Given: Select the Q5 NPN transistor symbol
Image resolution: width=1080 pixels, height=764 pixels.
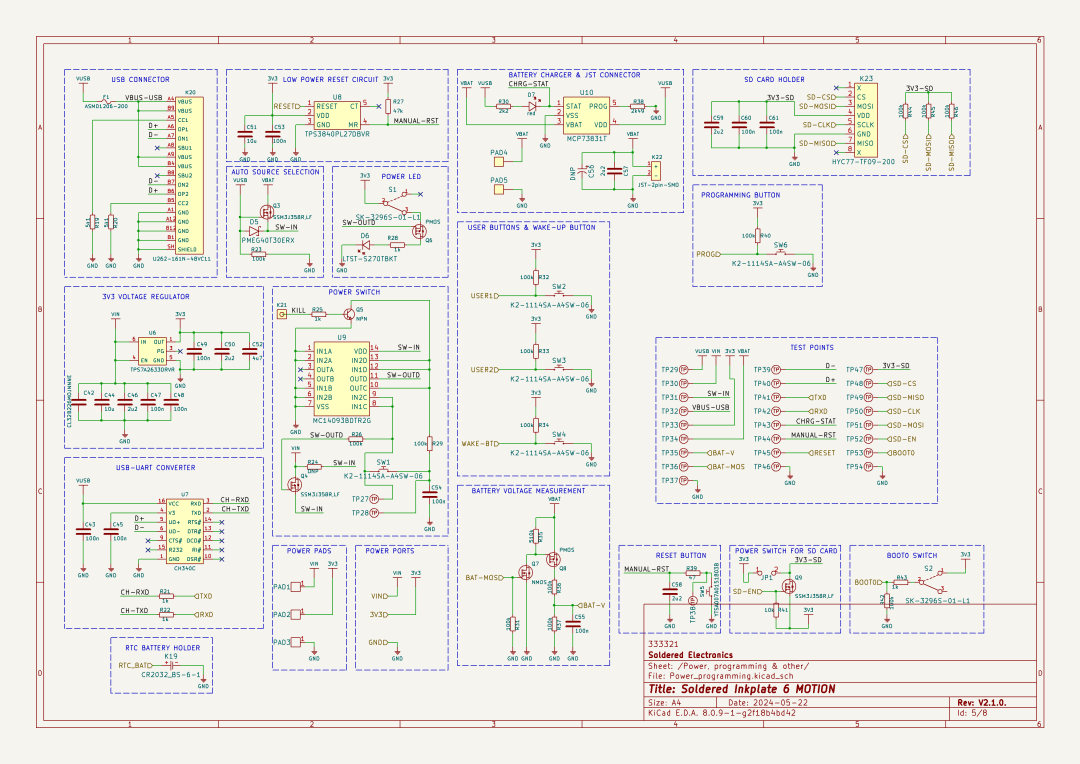Looking at the screenshot, I should 350,313.
